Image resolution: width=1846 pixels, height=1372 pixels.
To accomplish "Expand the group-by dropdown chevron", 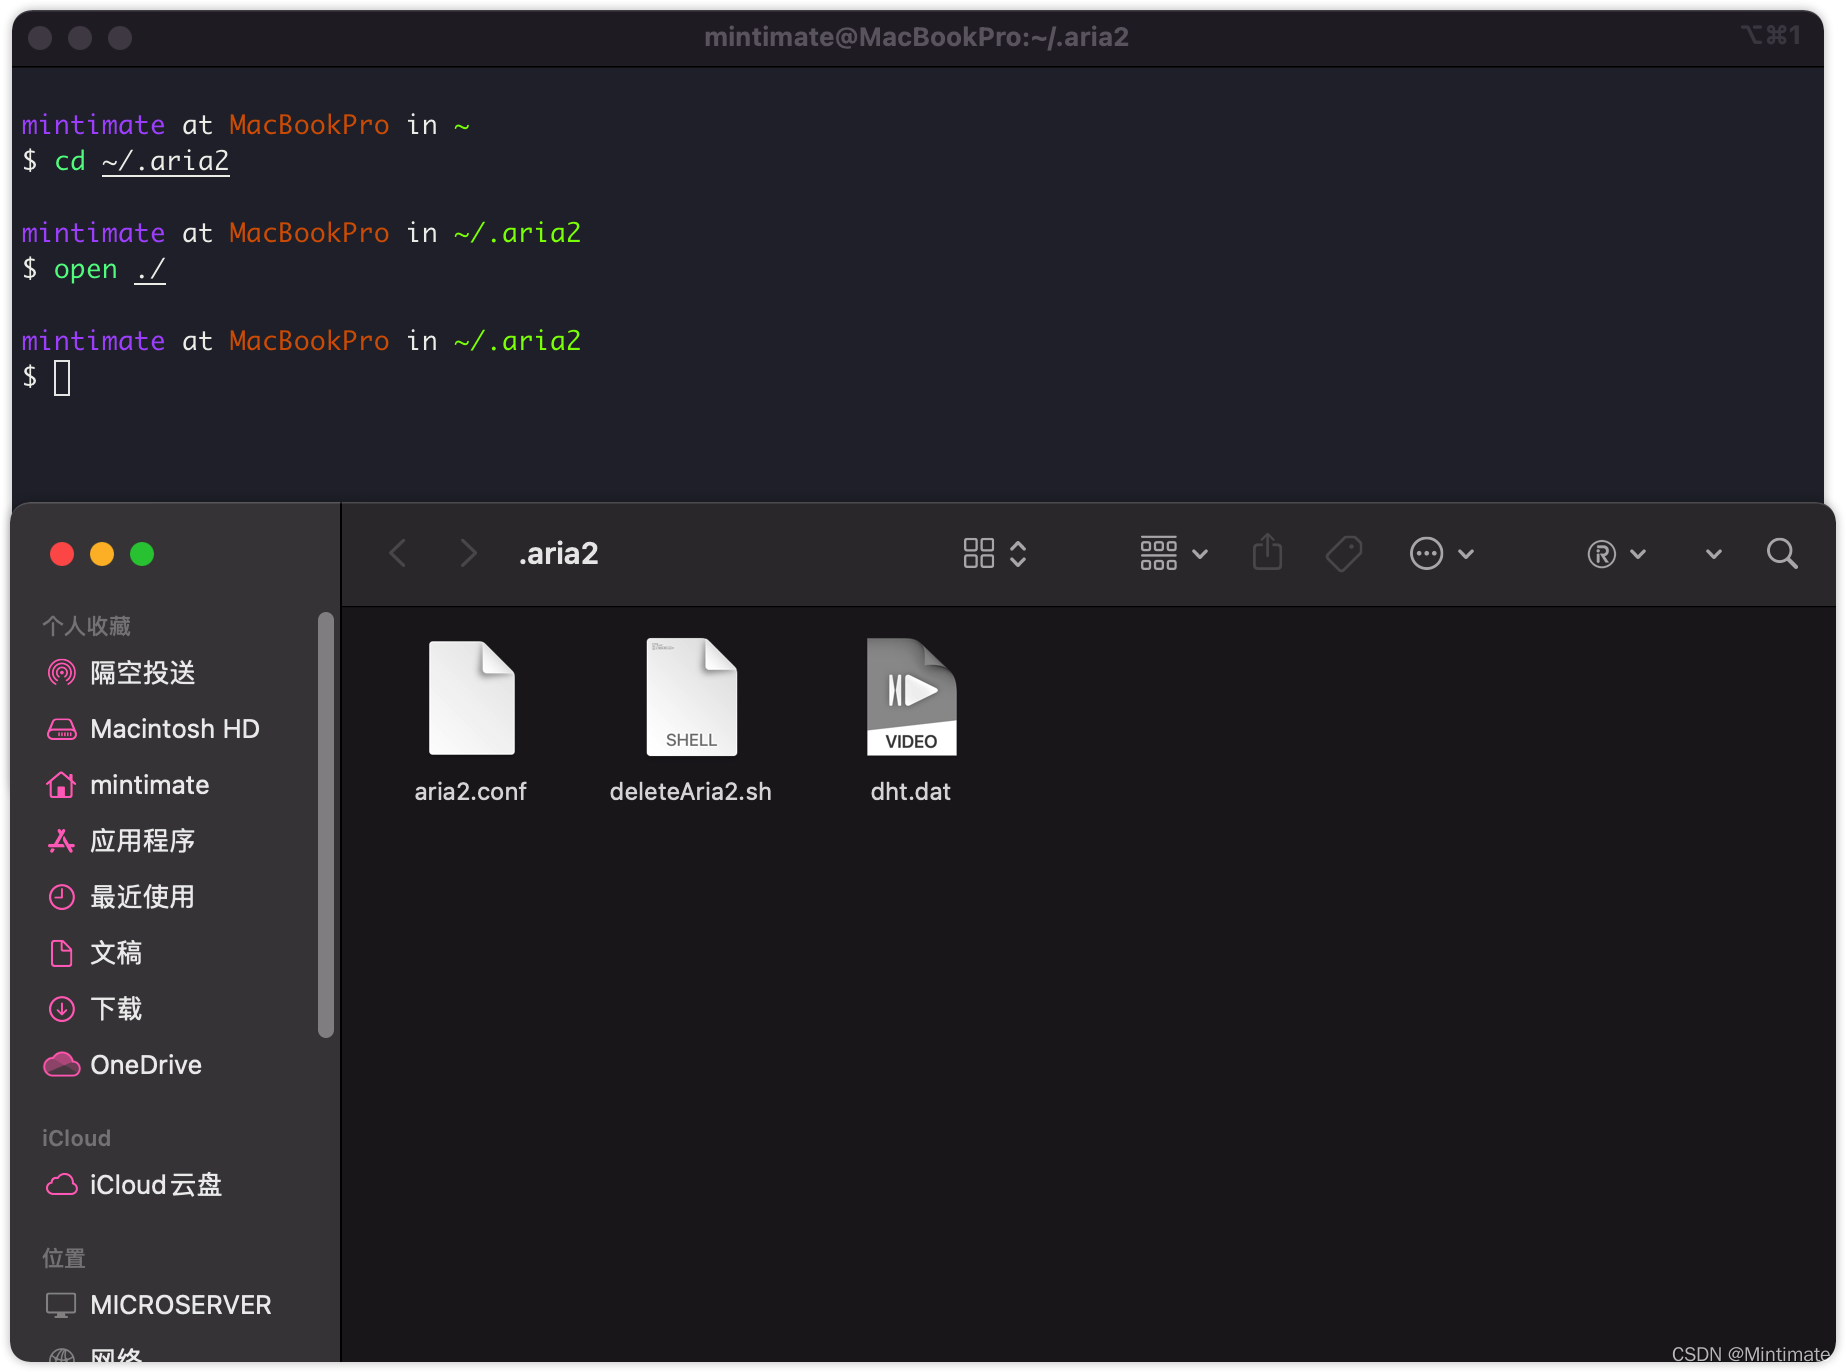I will [x=1200, y=554].
